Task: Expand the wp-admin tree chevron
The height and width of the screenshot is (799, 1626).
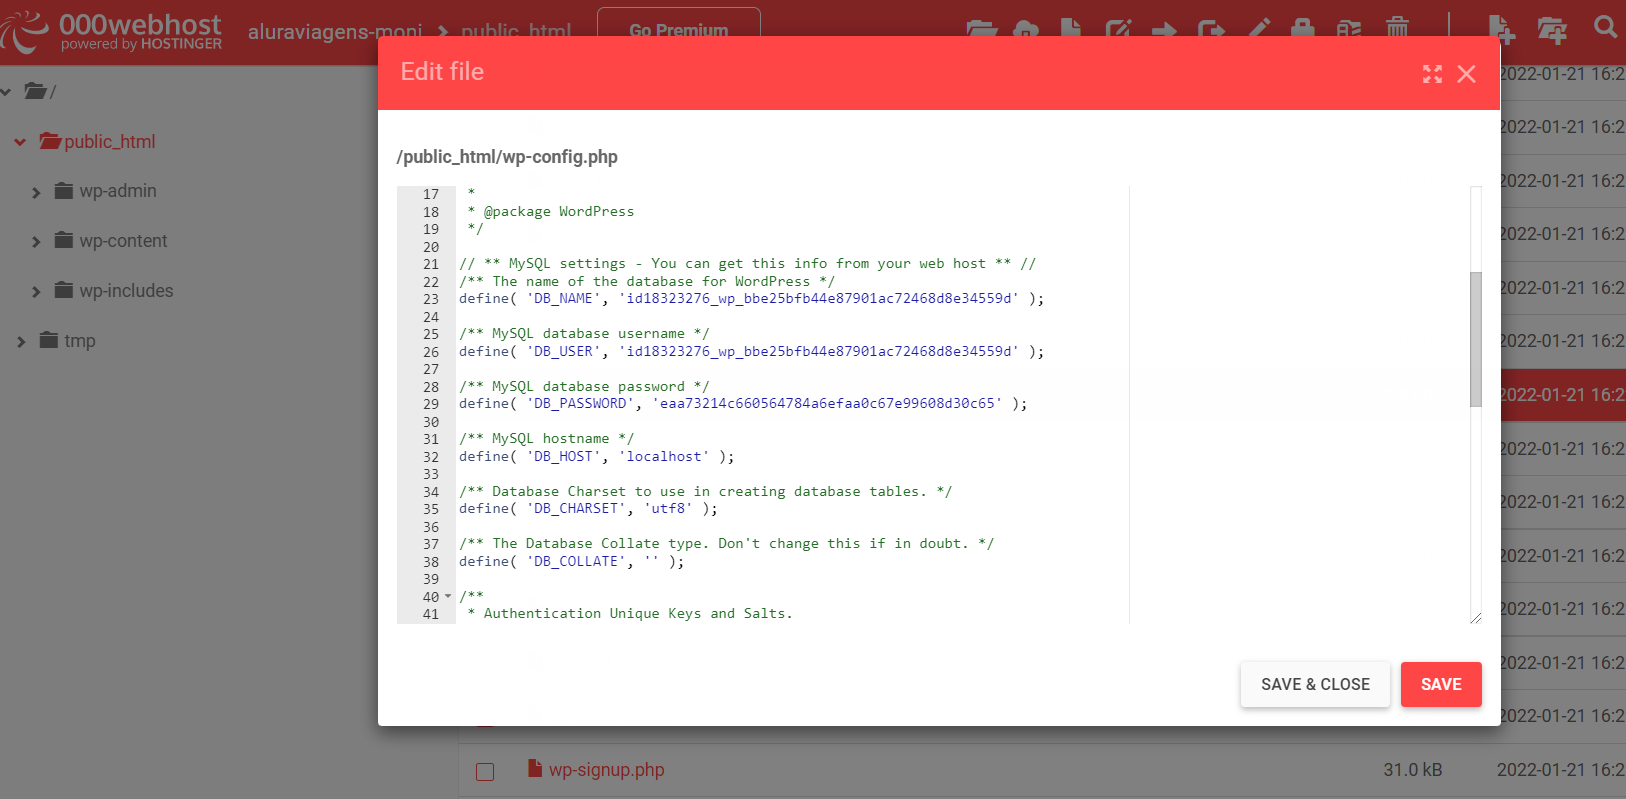Action: click(36, 192)
